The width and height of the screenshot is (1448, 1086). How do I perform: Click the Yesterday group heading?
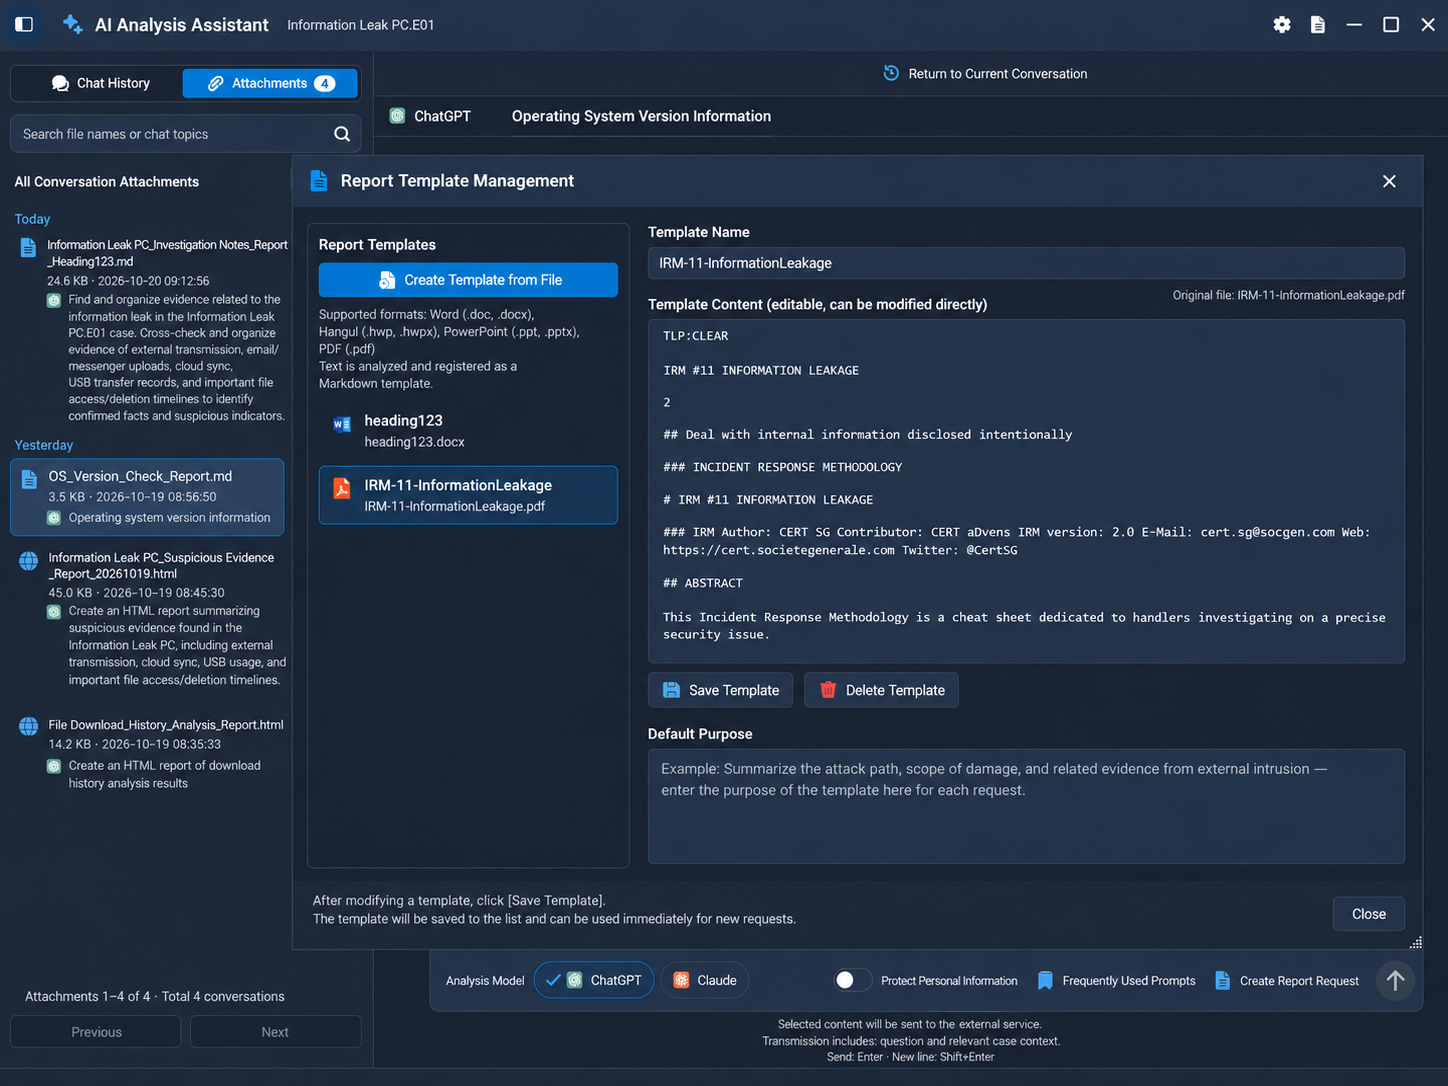[x=44, y=445]
